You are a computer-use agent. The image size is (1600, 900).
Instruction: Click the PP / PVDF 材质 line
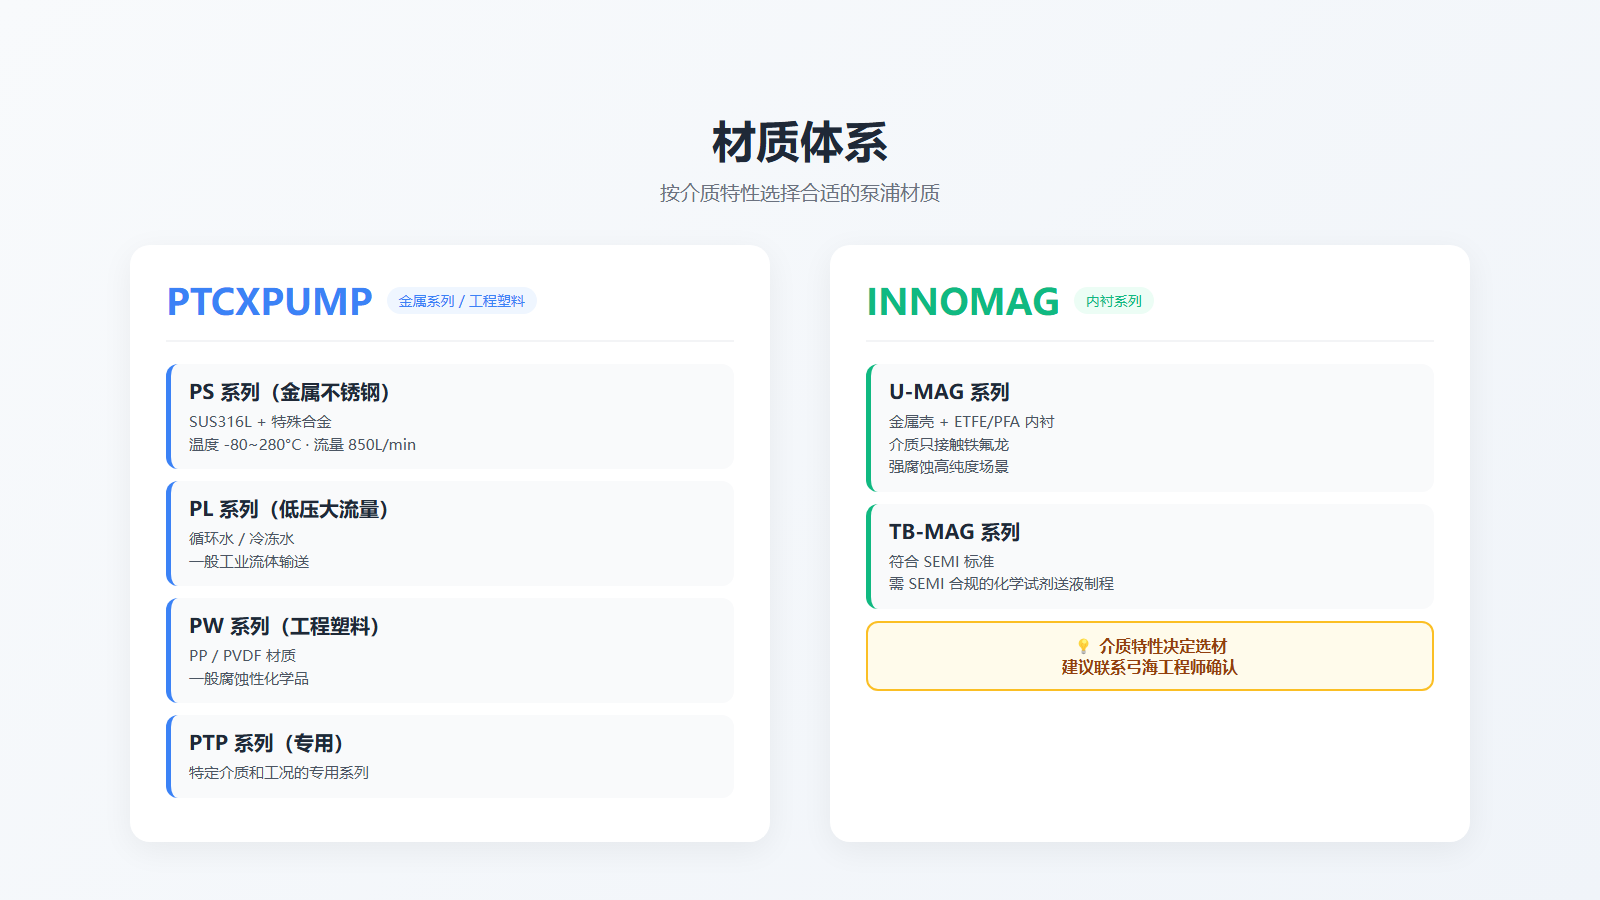tap(242, 656)
